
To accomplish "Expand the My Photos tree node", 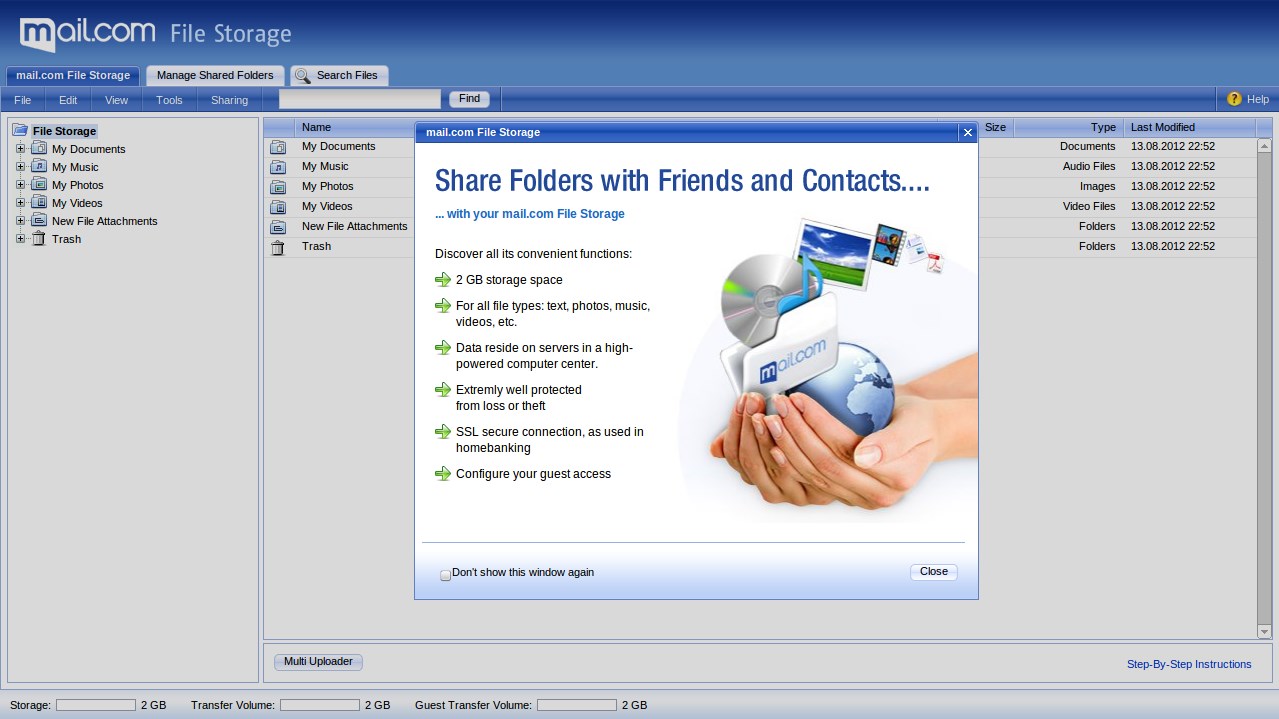I will coord(20,185).
